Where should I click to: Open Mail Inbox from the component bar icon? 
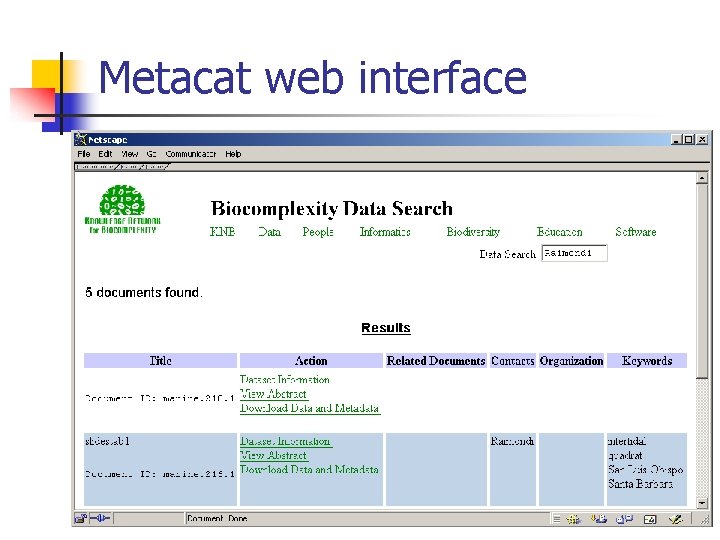(599, 519)
